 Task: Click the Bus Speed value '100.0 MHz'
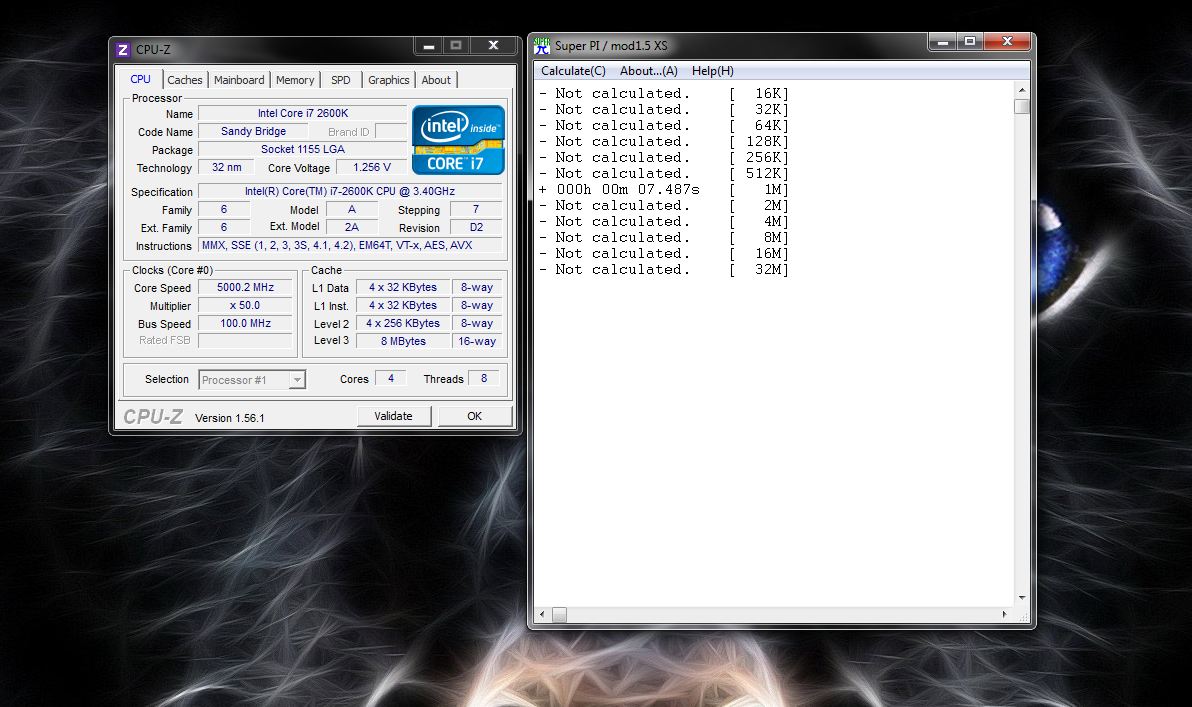click(246, 323)
